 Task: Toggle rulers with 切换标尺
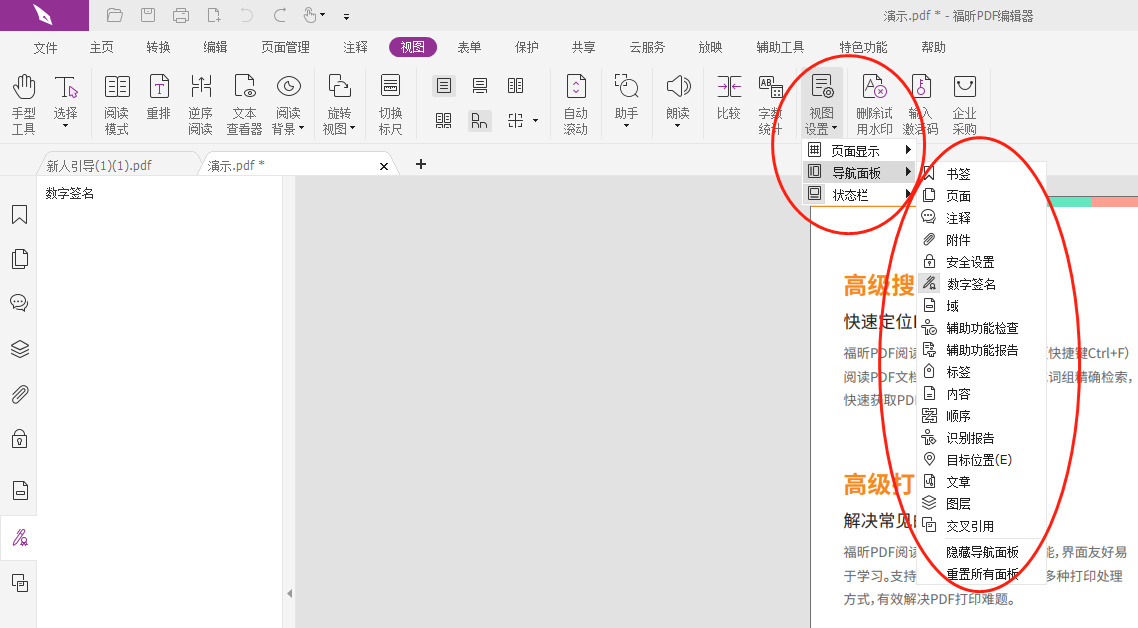click(x=390, y=100)
